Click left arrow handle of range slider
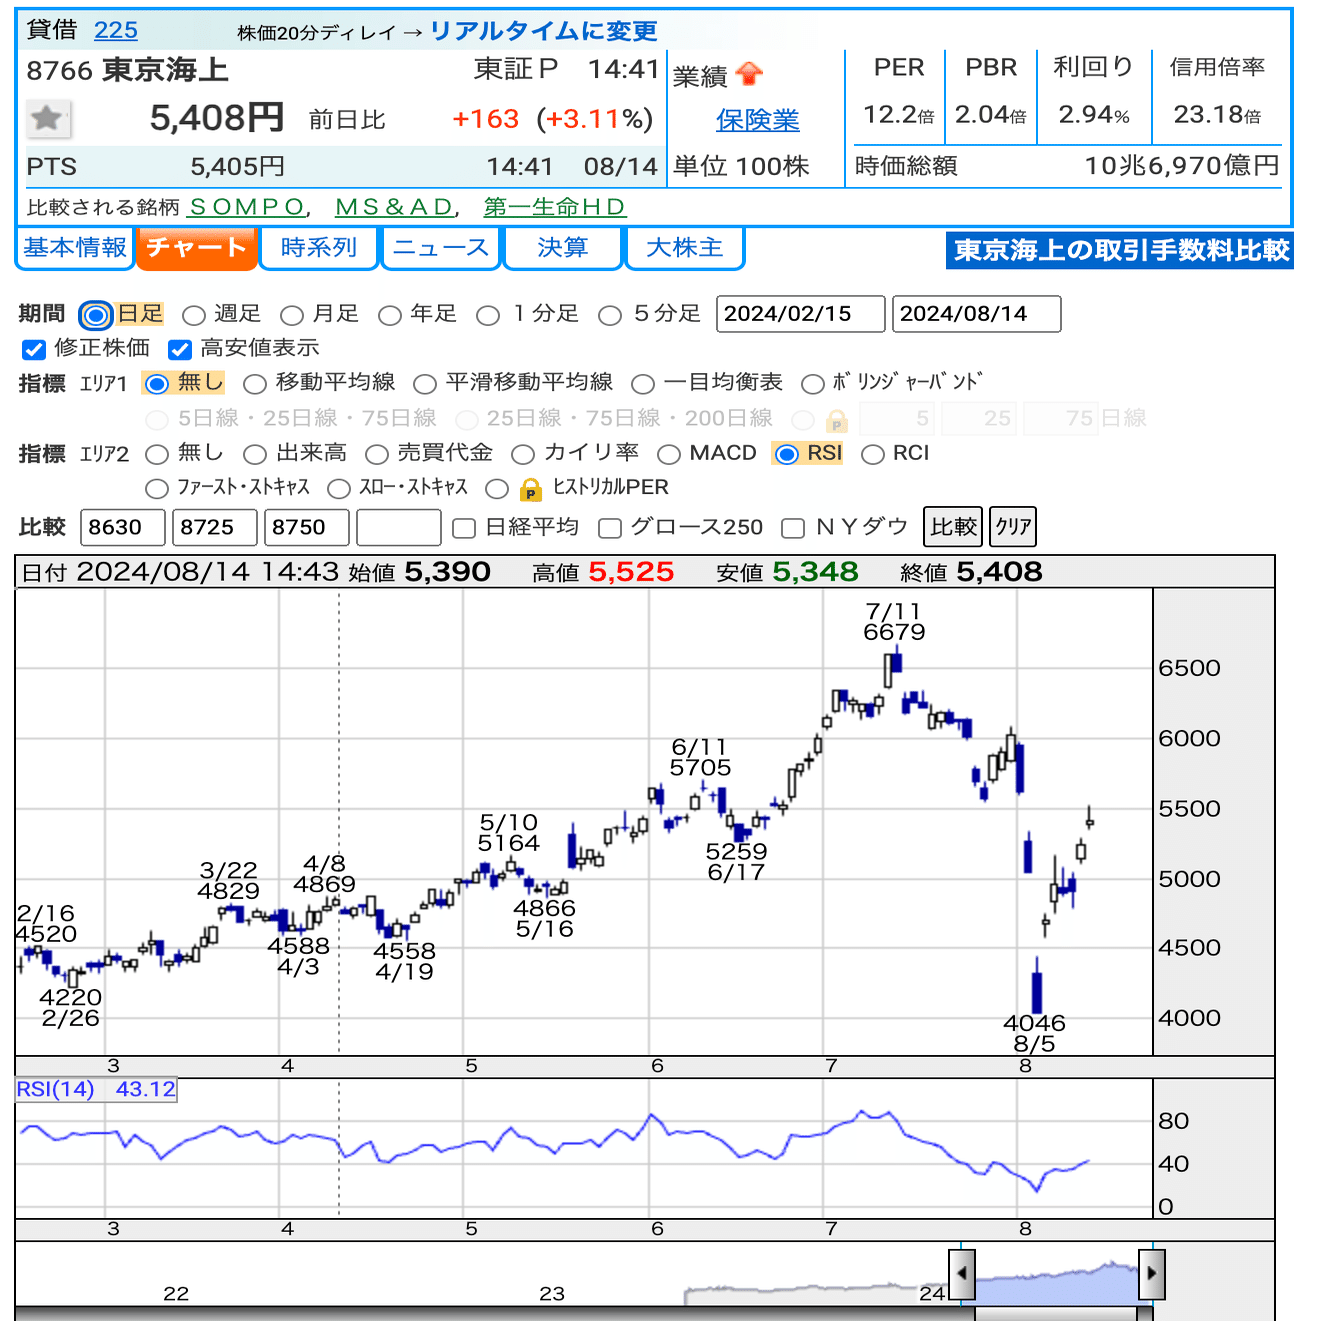 [x=962, y=1273]
